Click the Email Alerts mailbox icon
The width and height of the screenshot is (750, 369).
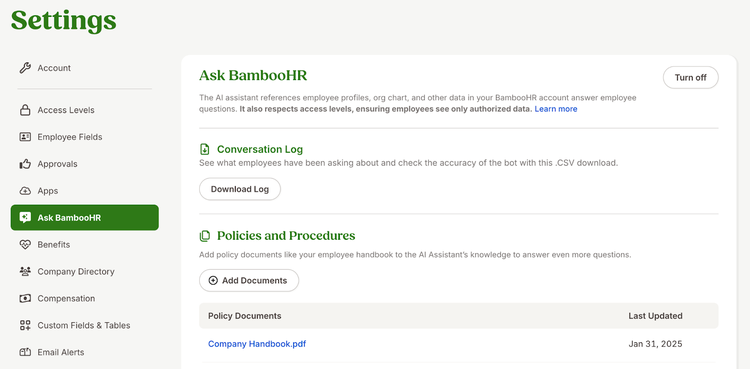(25, 352)
